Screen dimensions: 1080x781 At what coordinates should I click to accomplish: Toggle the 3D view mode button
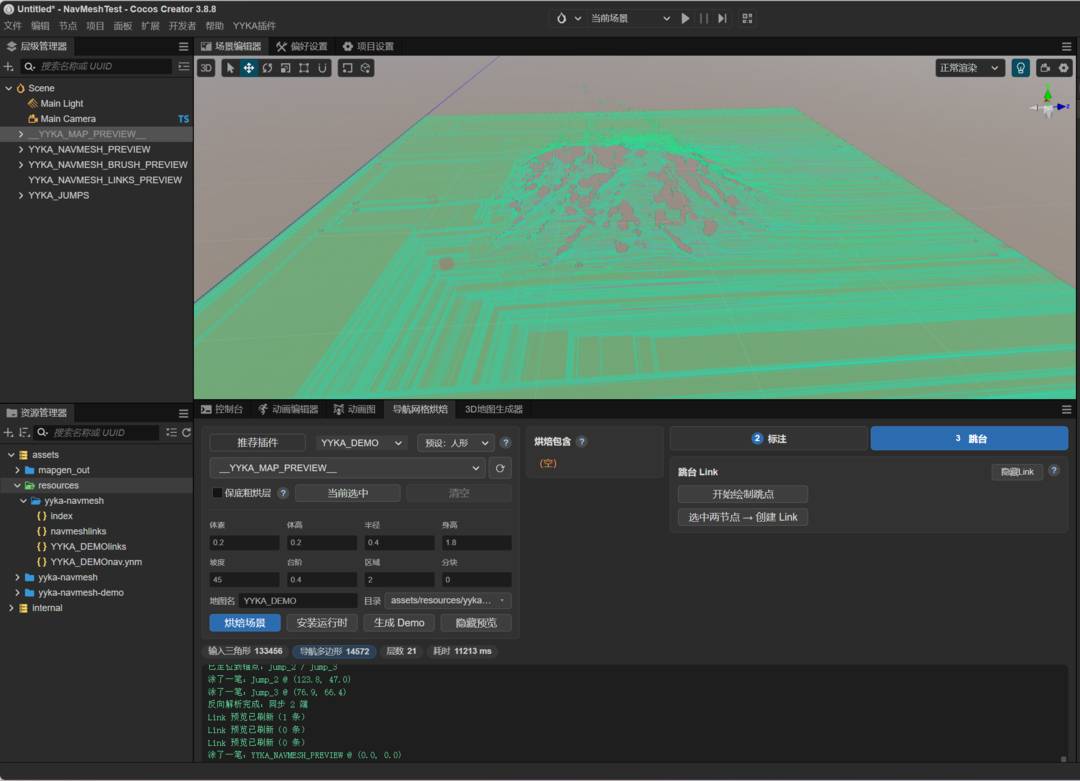206,68
